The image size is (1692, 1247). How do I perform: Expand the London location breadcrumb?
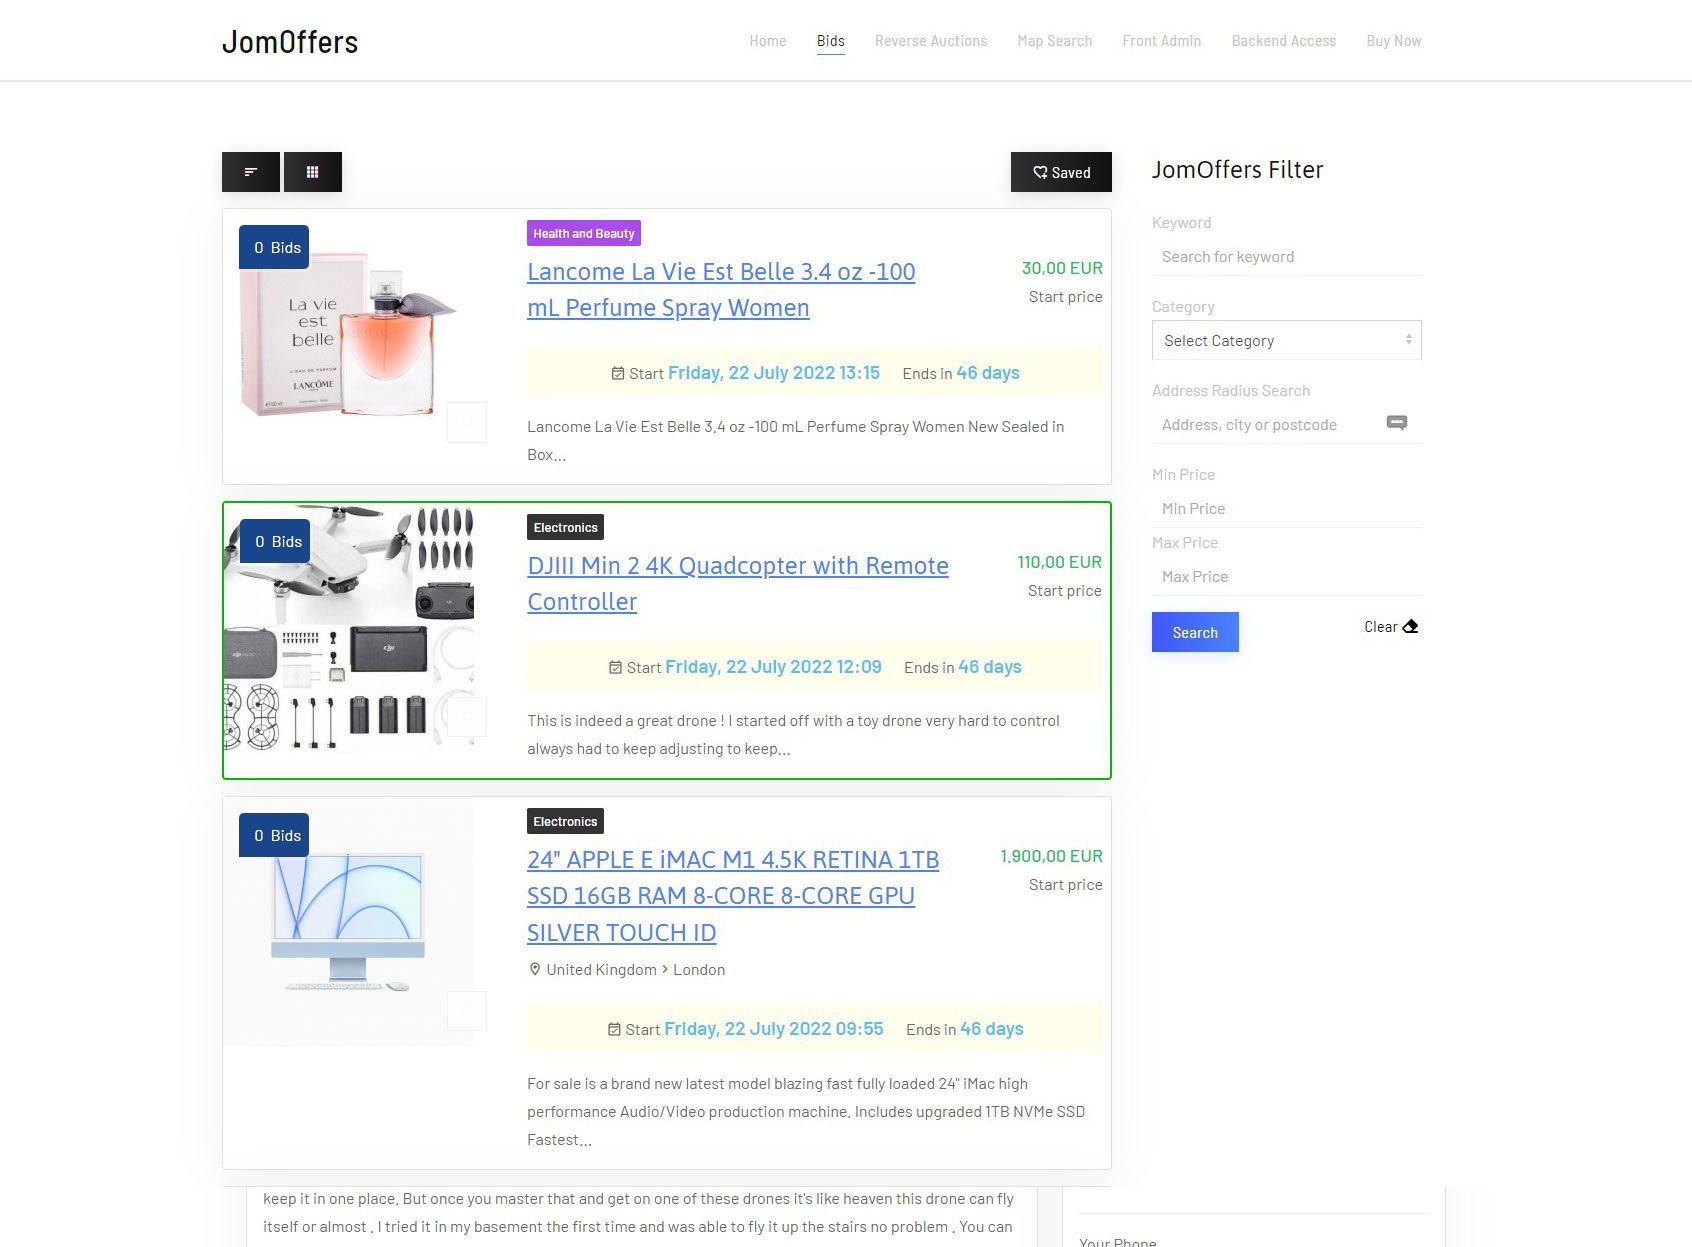[698, 969]
